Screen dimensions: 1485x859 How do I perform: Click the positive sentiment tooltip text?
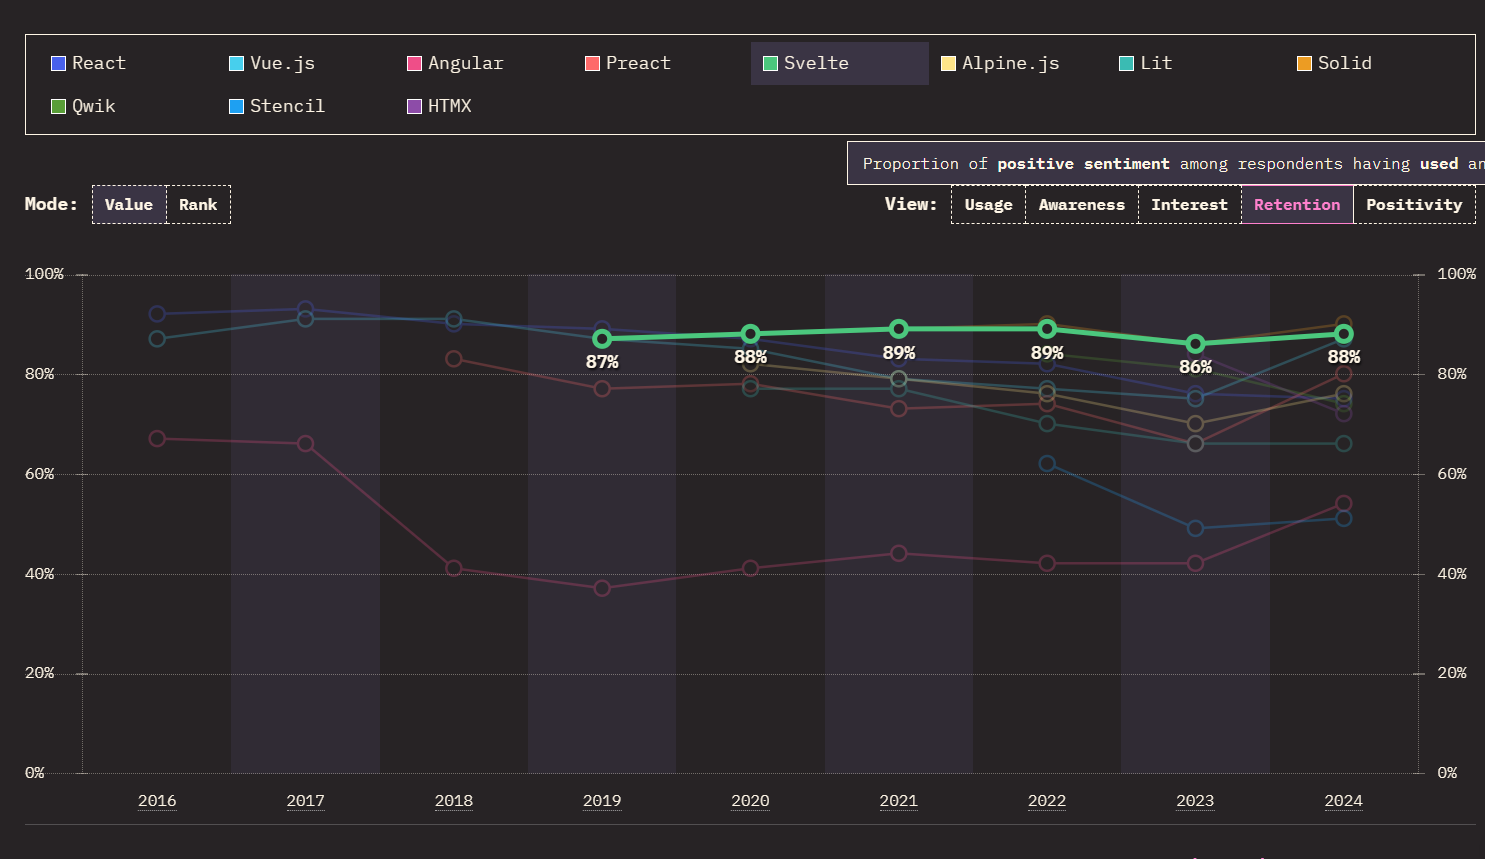click(x=1083, y=164)
